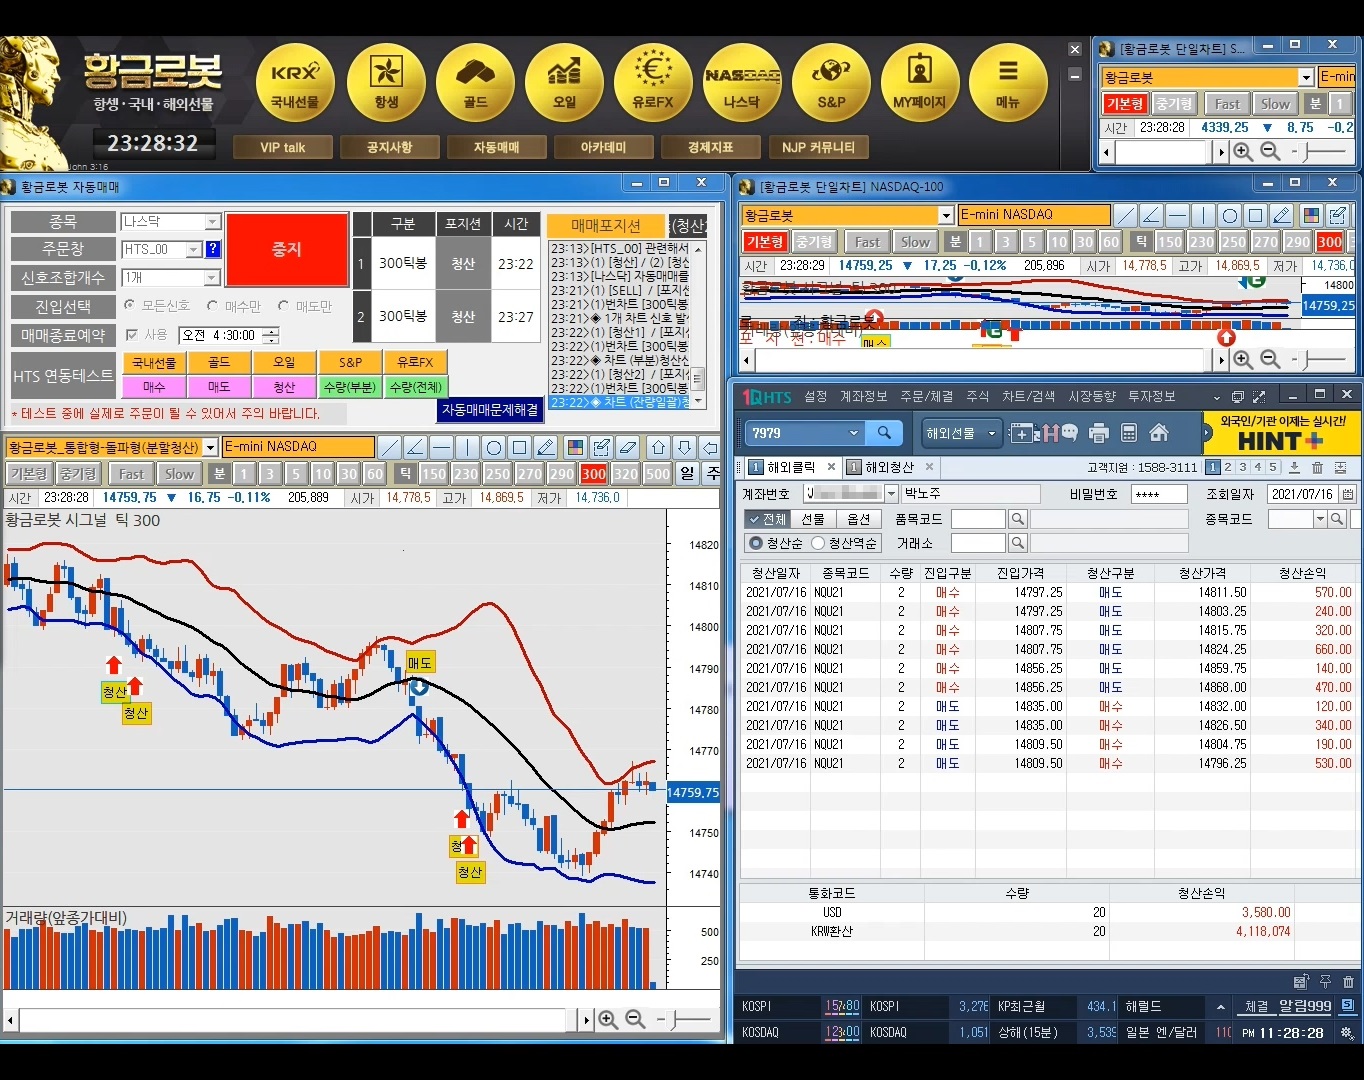Open calculator icon in 1QHTS toolbar
Screen dimensions: 1364x1080
coord(1129,433)
